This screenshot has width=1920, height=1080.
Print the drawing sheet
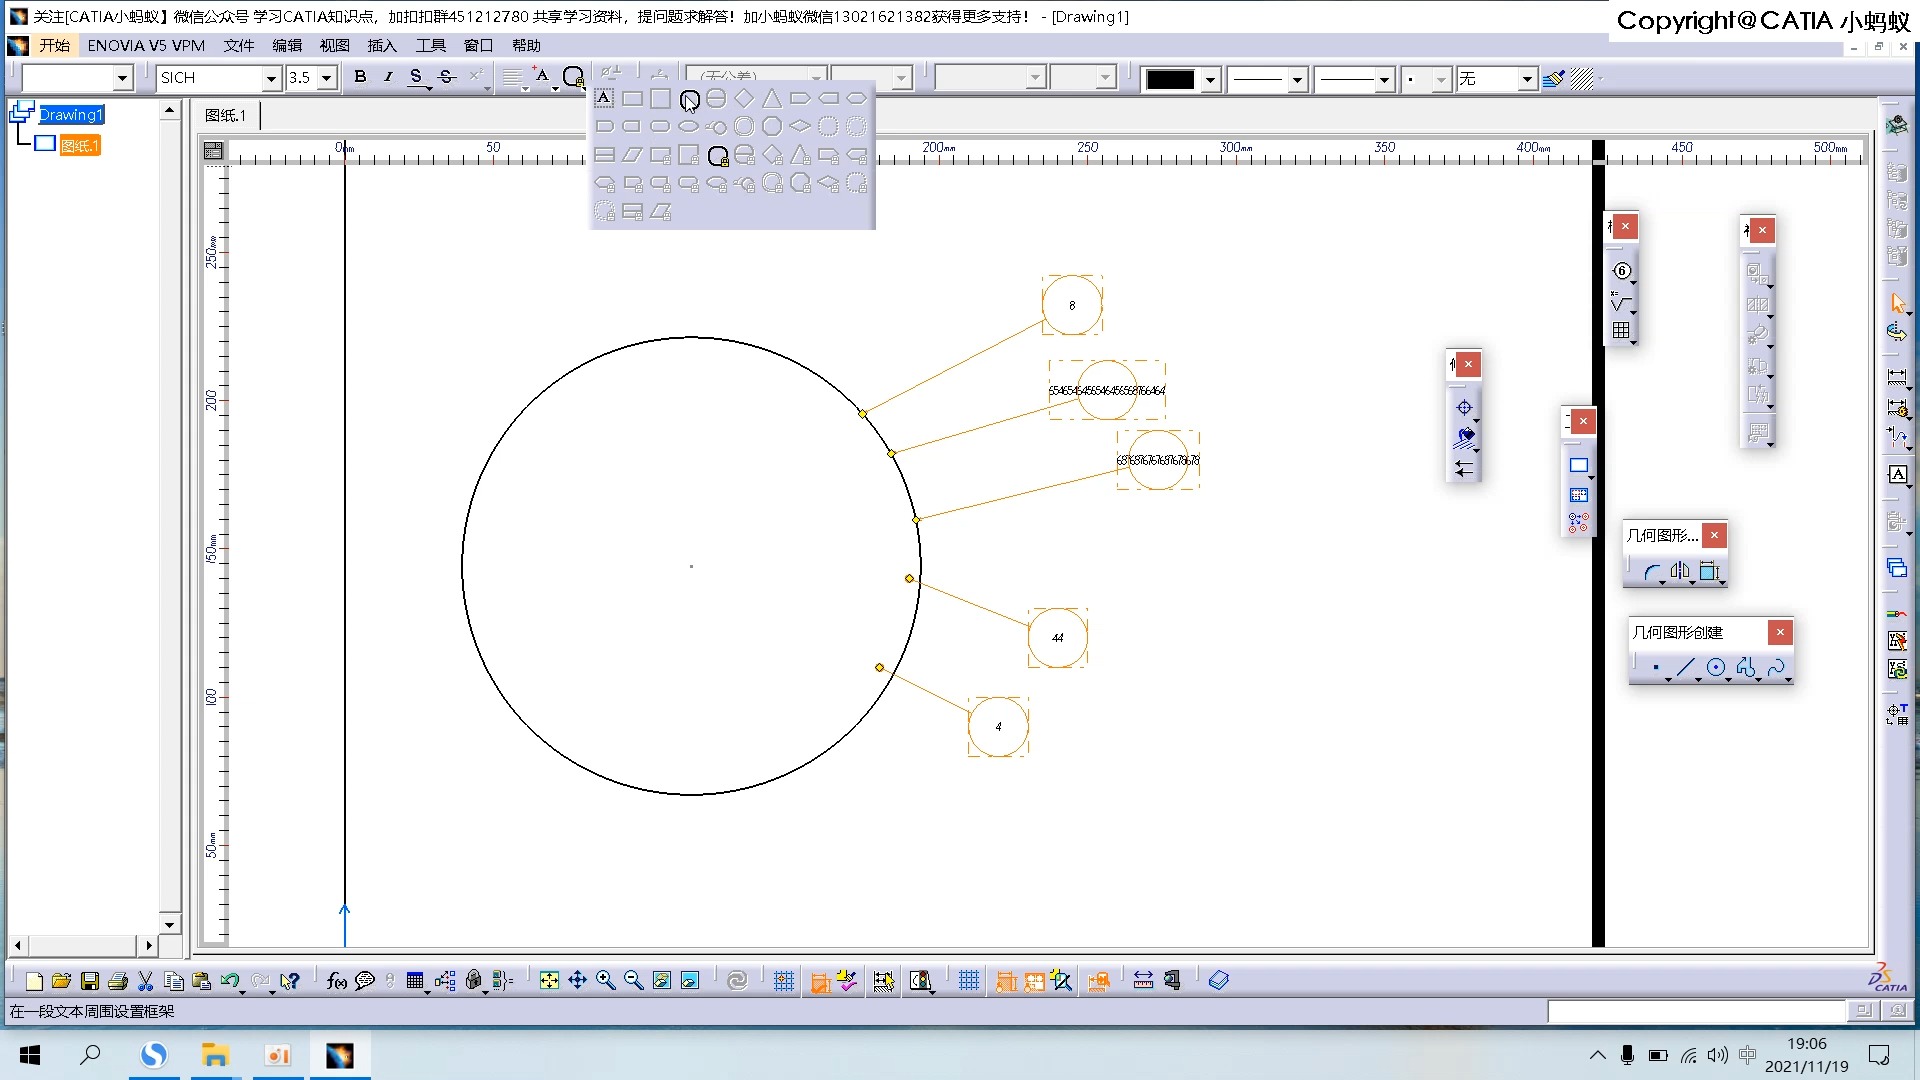pos(118,981)
